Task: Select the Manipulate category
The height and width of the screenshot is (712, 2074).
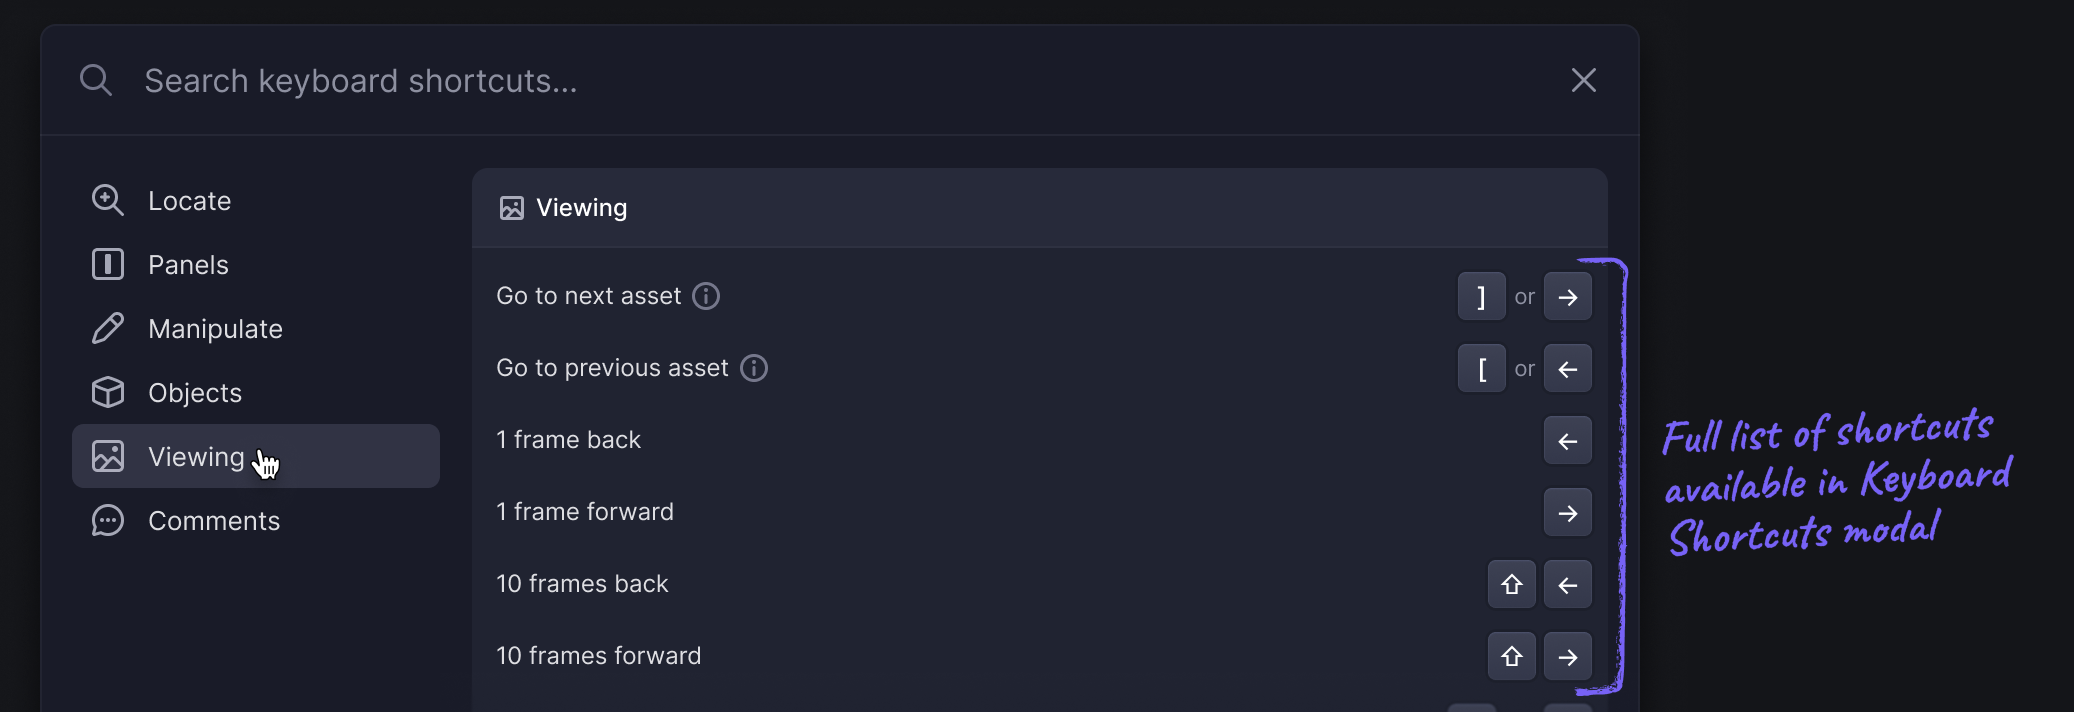Action: [215, 328]
